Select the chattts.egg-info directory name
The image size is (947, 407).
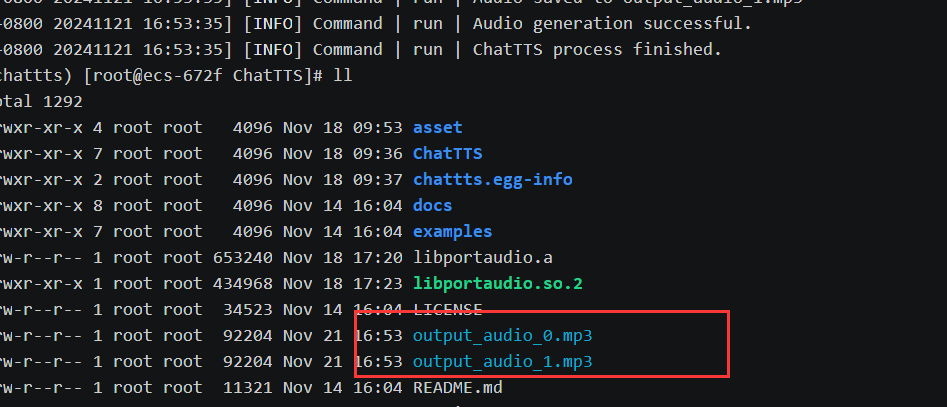[x=492, y=180]
